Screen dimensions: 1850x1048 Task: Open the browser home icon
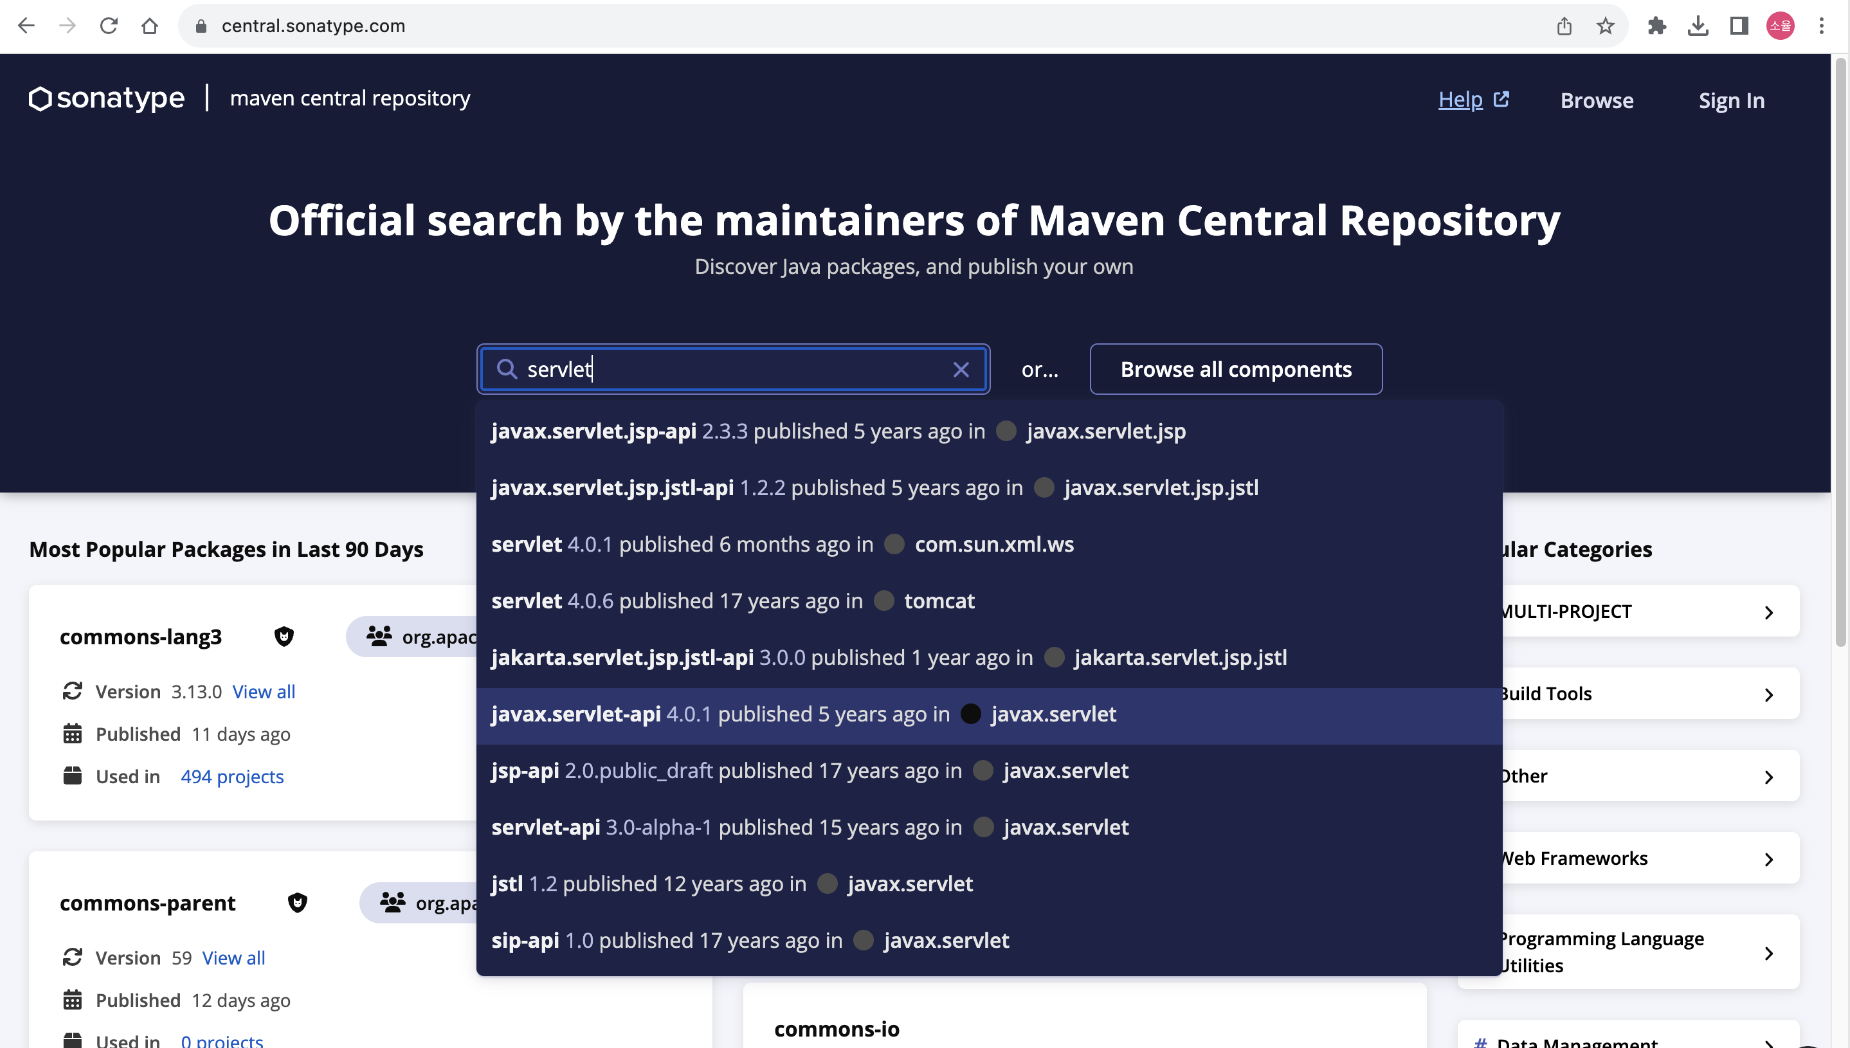150,26
